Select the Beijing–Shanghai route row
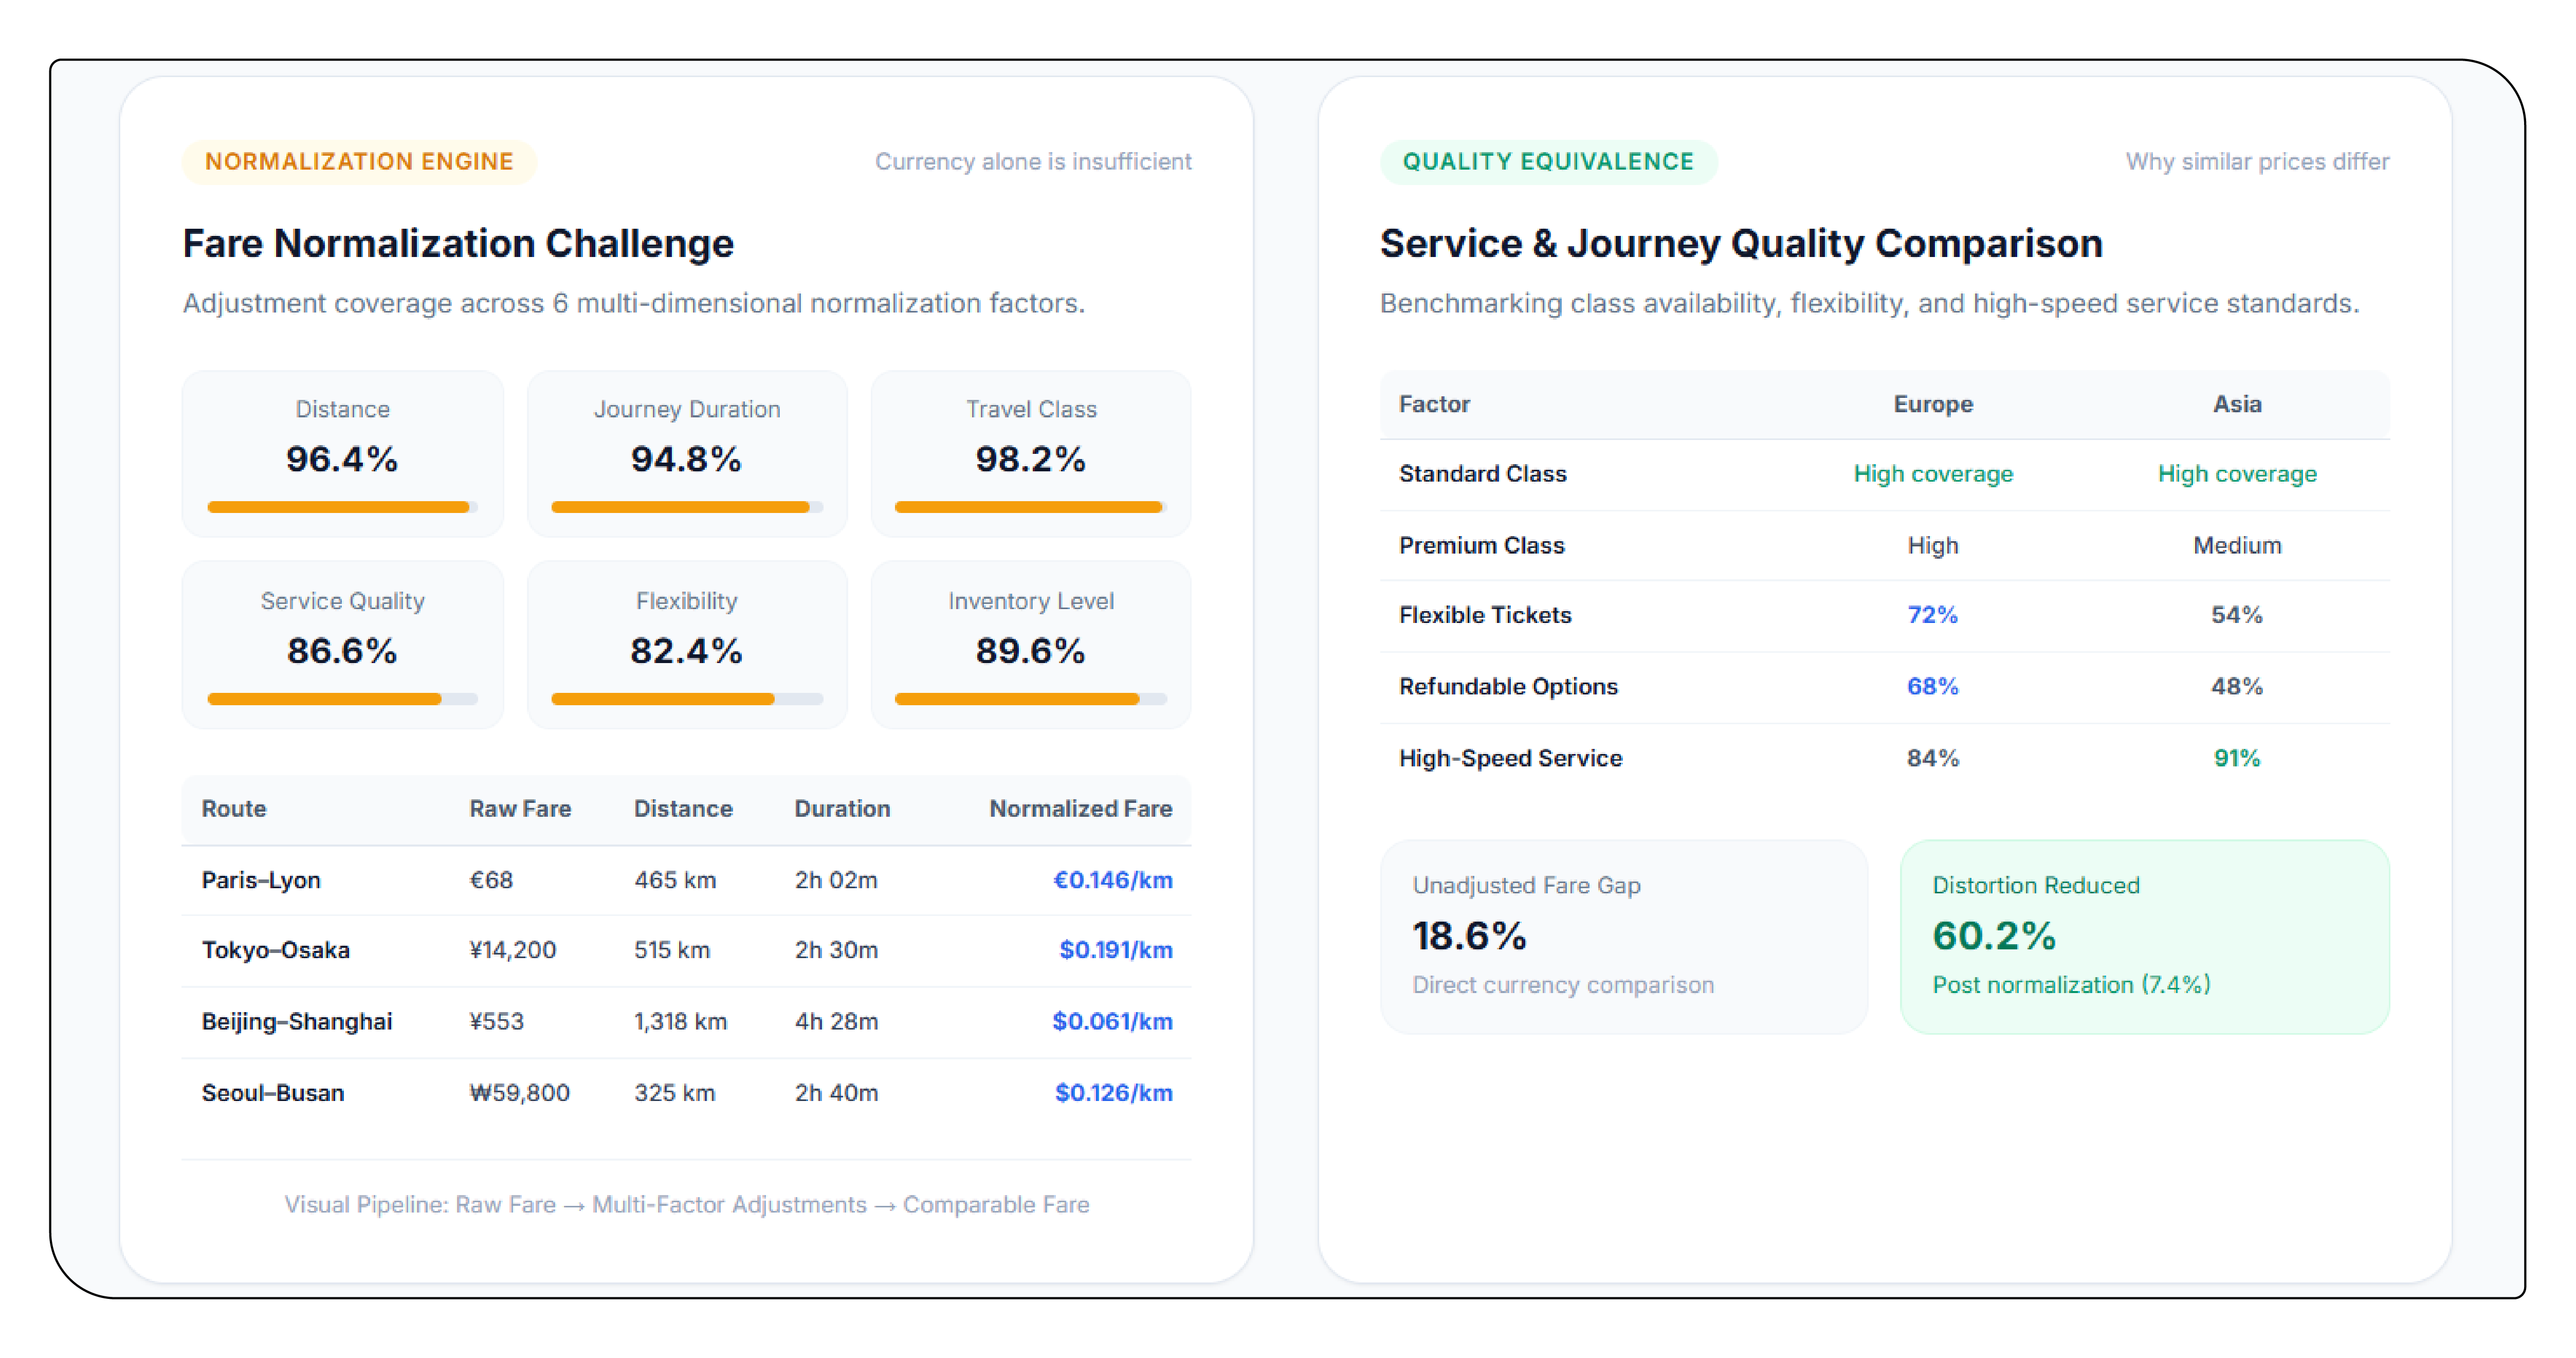This screenshot has height=1358, width=2576. [687, 1022]
